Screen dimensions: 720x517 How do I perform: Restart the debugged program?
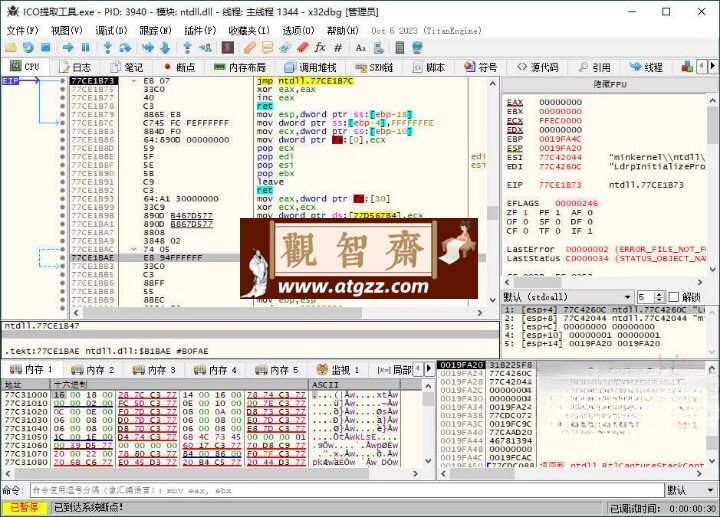click(x=28, y=47)
